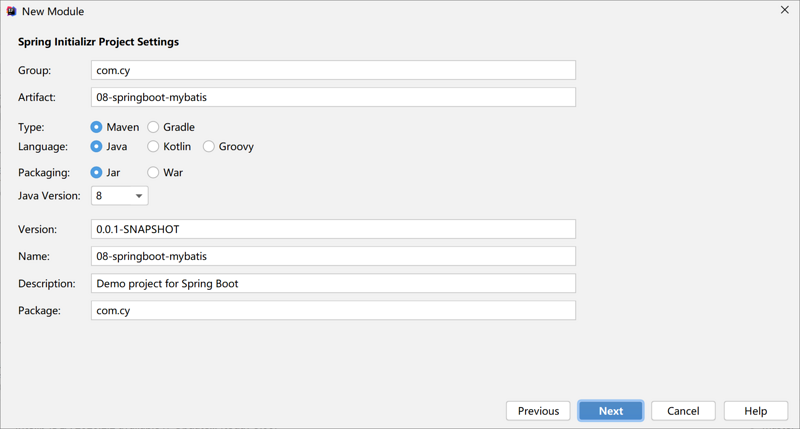The image size is (800, 429).
Task: Edit the Description field text
Action: click(333, 283)
